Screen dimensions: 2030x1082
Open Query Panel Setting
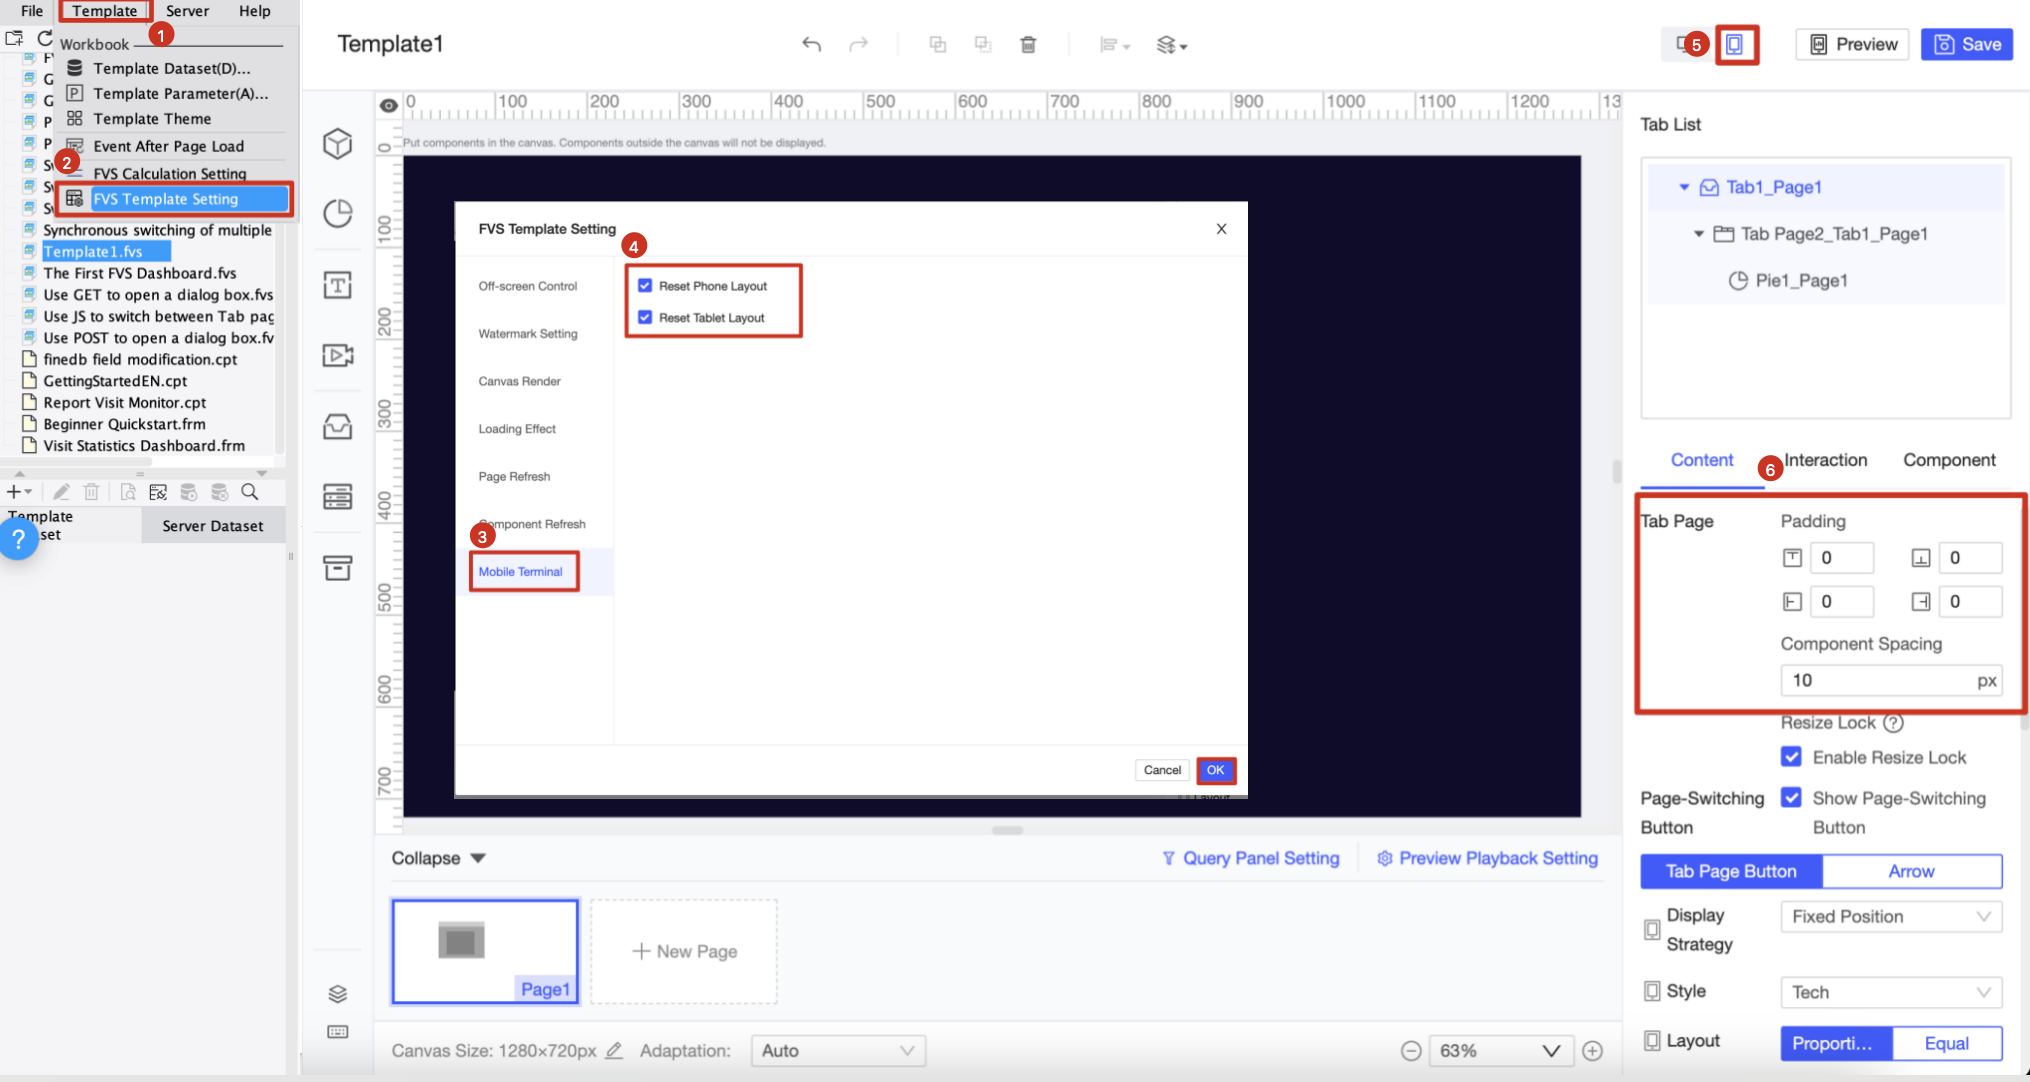point(1260,858)
